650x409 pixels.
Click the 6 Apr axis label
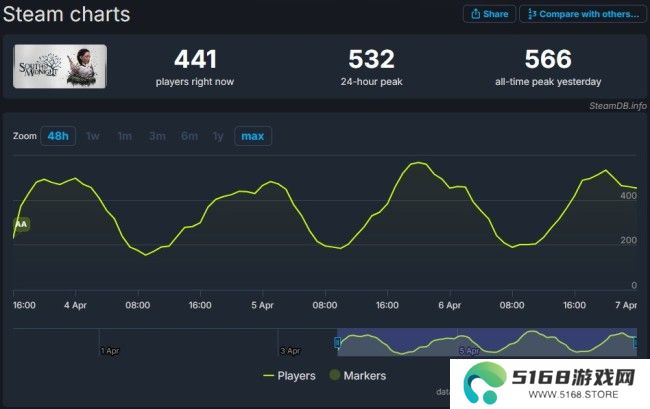pos(450,305)
